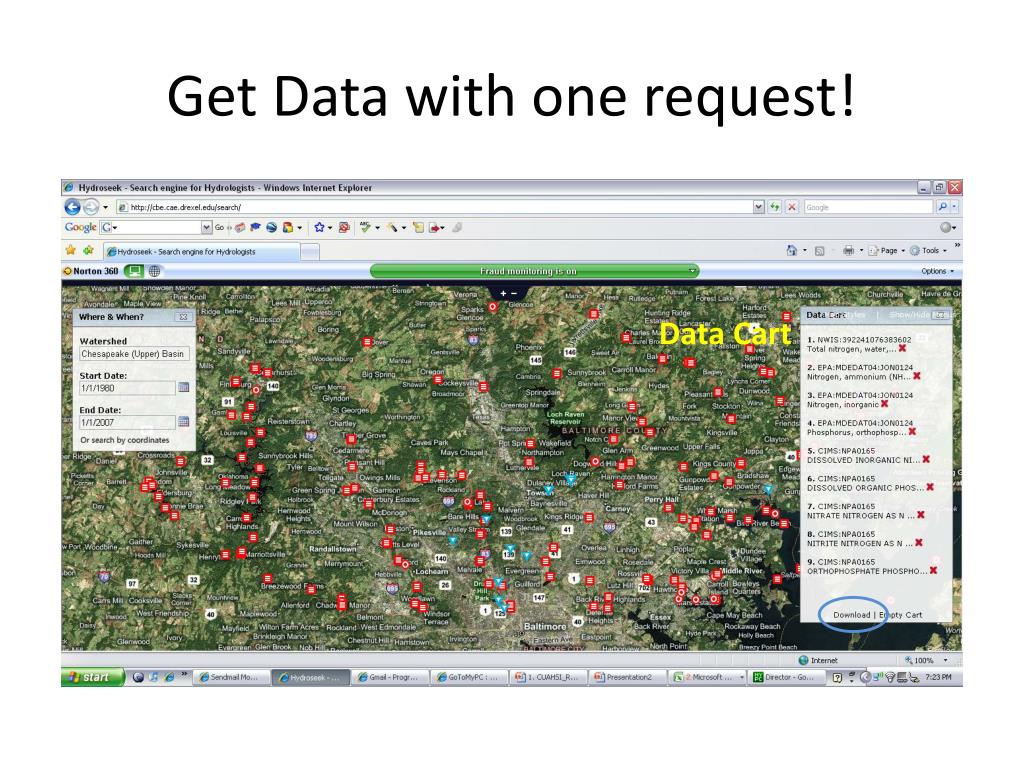Open the 100% zoom level dropdown
The height and width of the screenshot is (768, 1024).
pyautogui.click(x=945, y=660)
